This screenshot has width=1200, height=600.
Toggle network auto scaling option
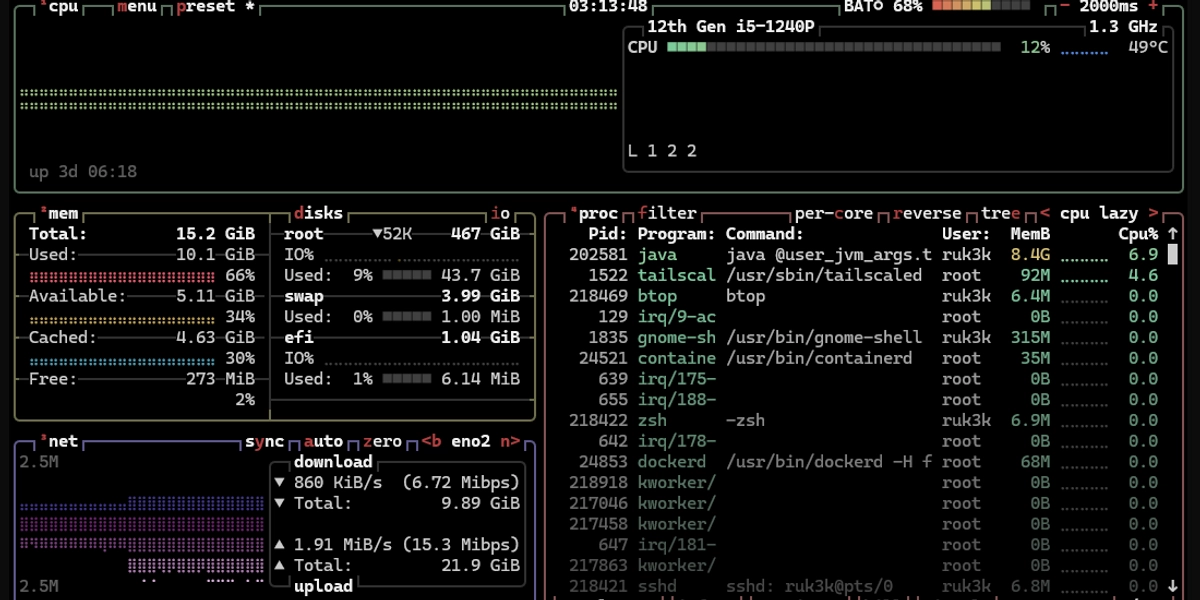click(x=323, y=441)
